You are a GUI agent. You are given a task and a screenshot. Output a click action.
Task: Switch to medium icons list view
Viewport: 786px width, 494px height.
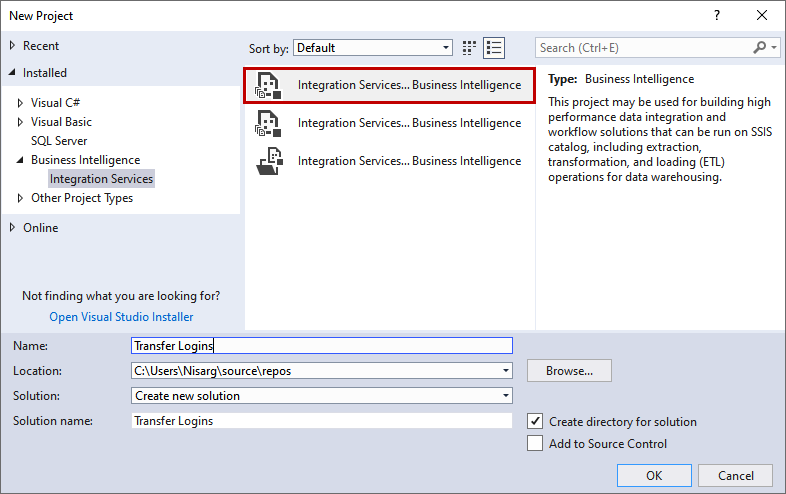(494, 48)
